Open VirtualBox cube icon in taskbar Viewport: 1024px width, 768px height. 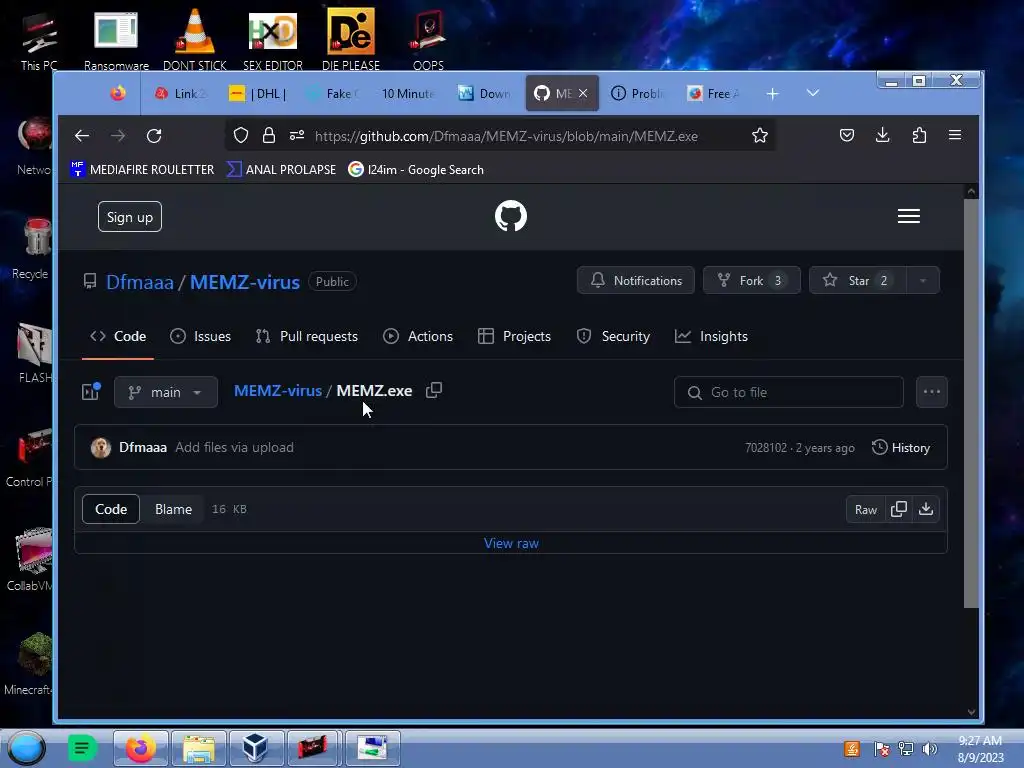tap(255, 748)
